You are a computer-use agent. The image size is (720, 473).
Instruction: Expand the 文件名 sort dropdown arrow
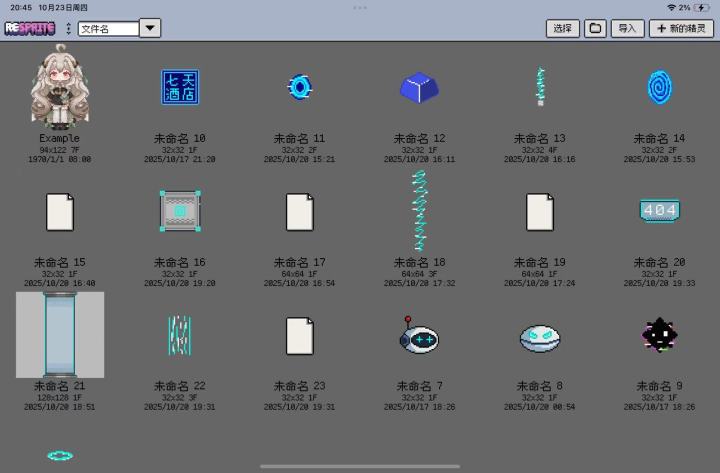pos(150,28)
